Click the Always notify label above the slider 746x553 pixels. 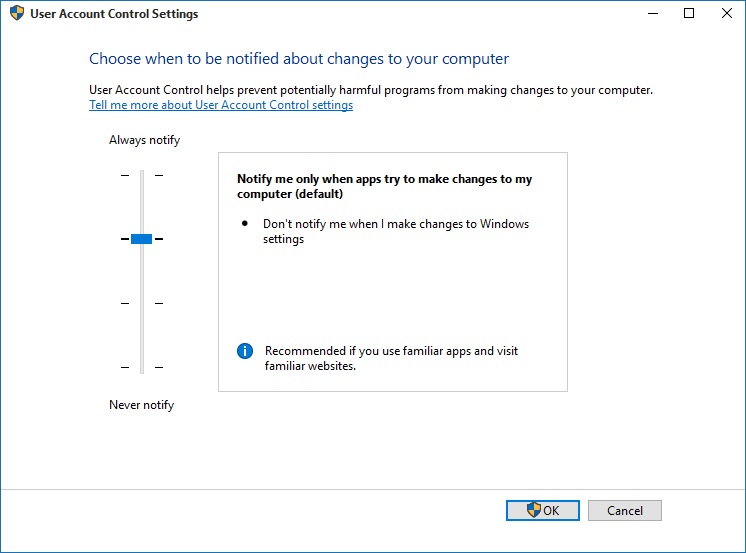pyautogui.click(x=145, y=140)
